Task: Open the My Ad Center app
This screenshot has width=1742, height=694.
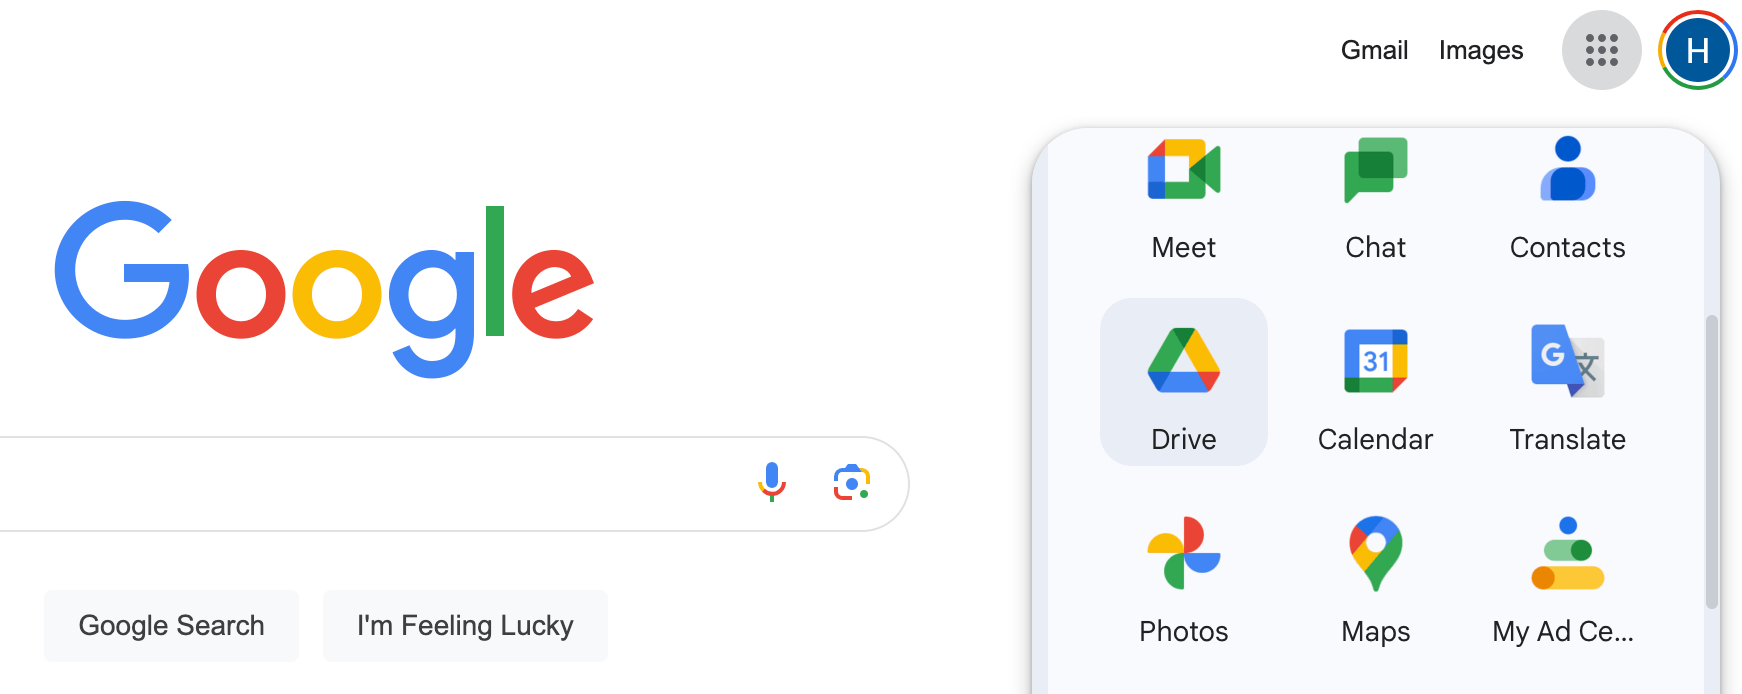Action: point(1567,575)
